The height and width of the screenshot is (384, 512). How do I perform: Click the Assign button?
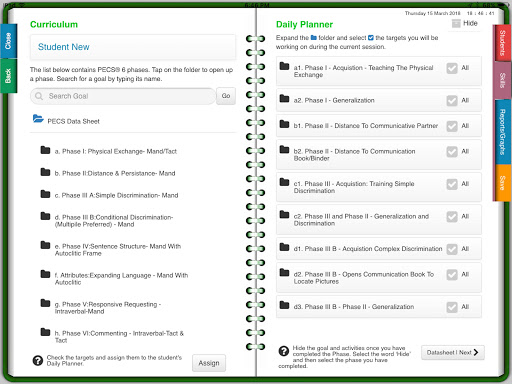(x=209, y=363)
